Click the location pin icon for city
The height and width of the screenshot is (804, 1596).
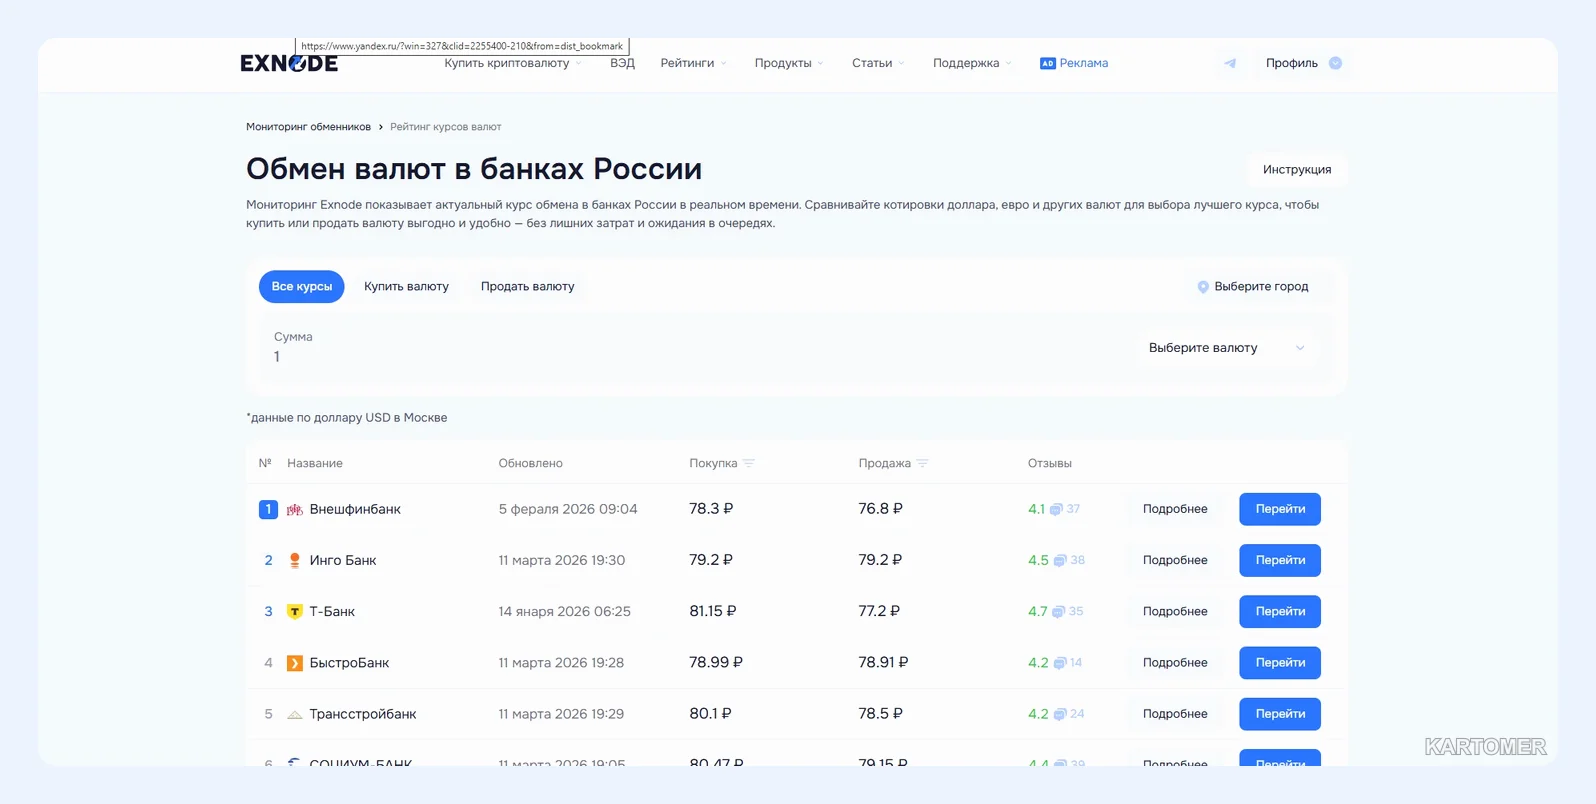[x=1203, y=287]
